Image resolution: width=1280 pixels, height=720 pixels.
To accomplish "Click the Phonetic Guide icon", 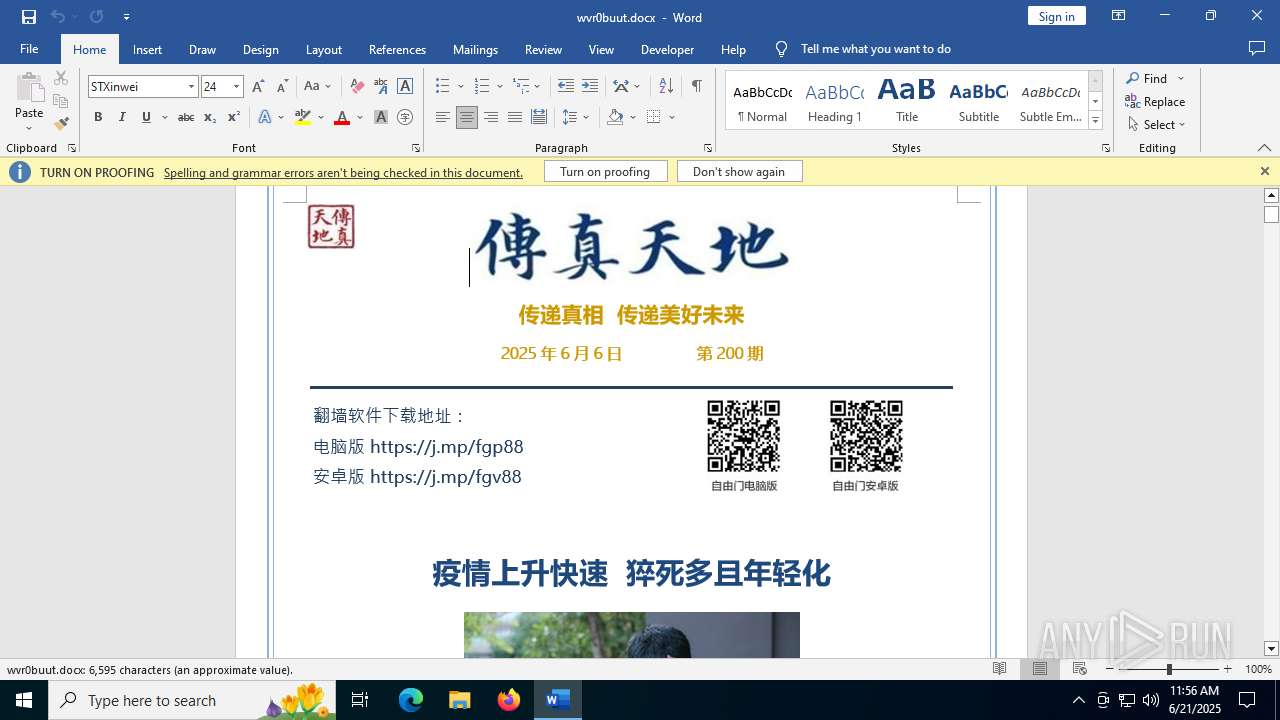I will coord(381,87).
